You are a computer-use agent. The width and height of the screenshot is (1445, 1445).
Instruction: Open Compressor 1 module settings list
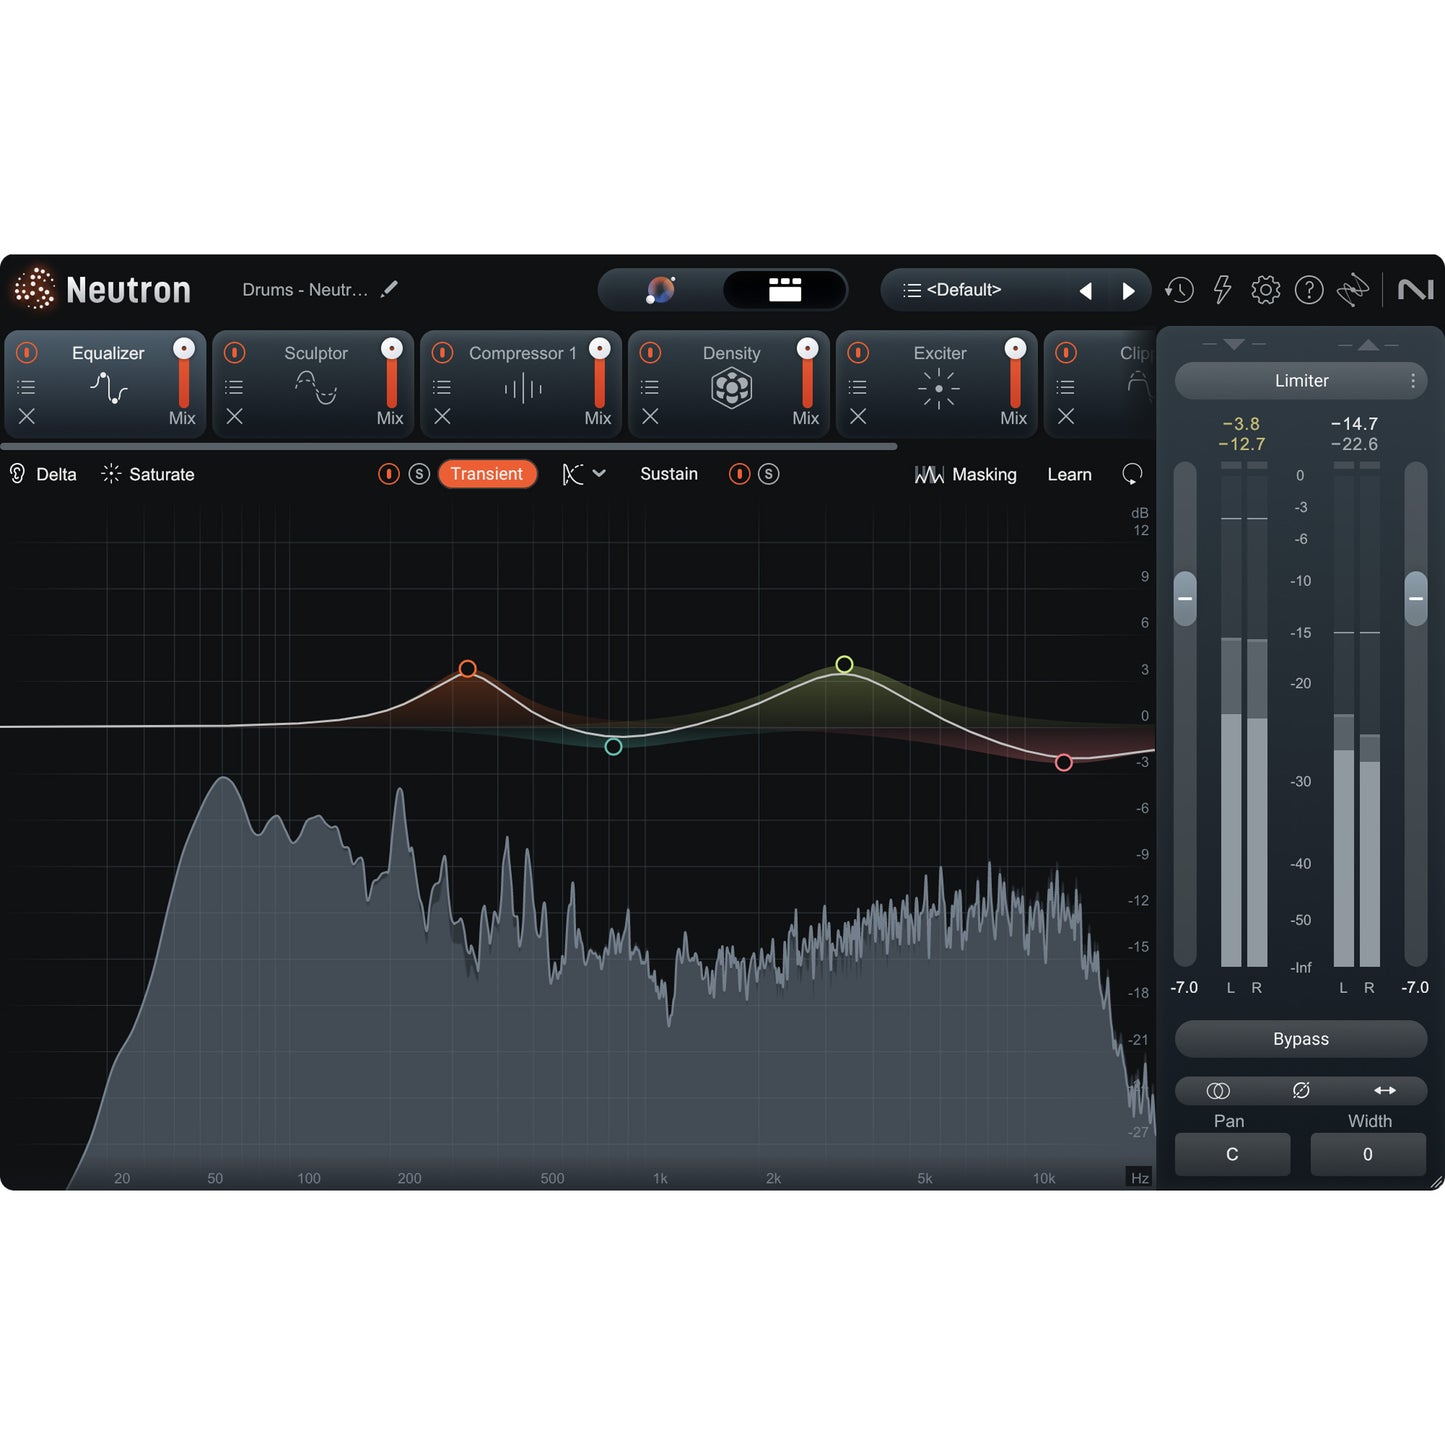coord(442,386)
